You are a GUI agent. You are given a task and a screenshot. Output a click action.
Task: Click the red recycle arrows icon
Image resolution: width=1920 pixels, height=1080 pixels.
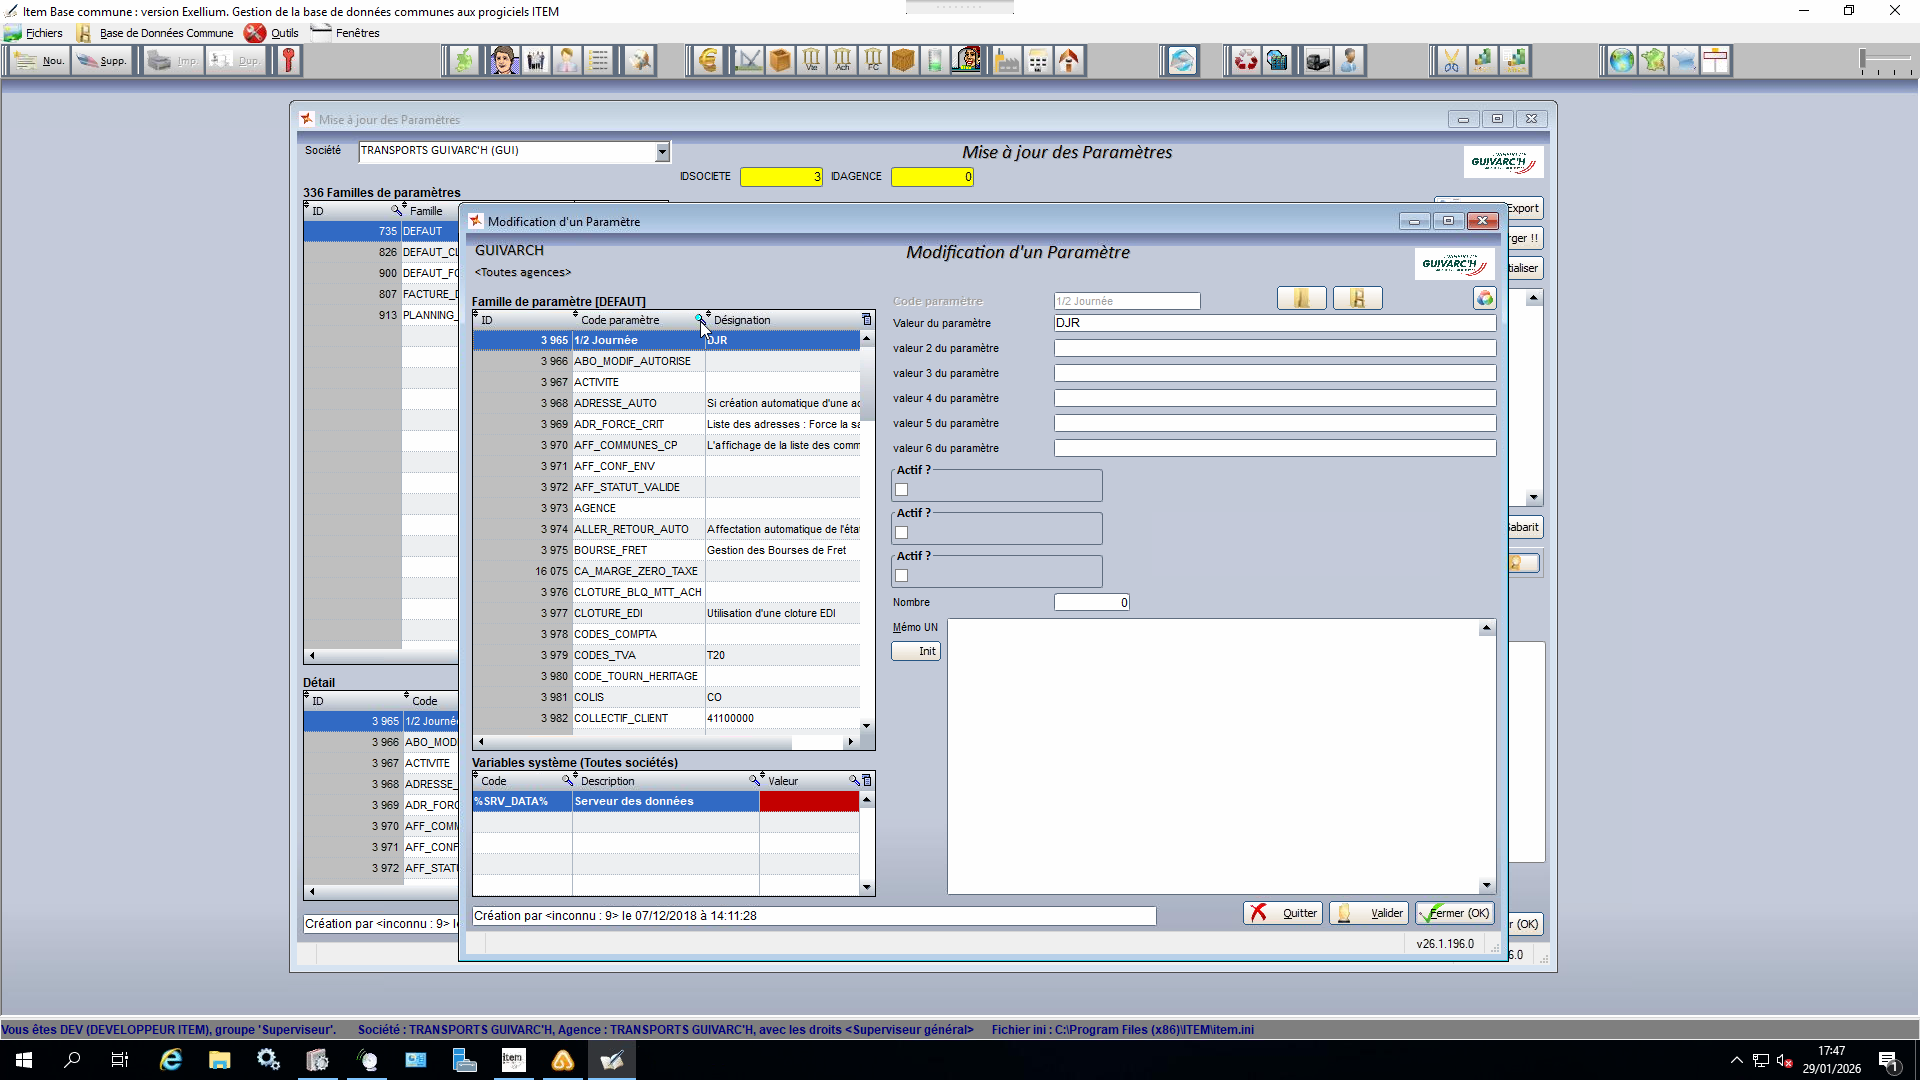1245,61
